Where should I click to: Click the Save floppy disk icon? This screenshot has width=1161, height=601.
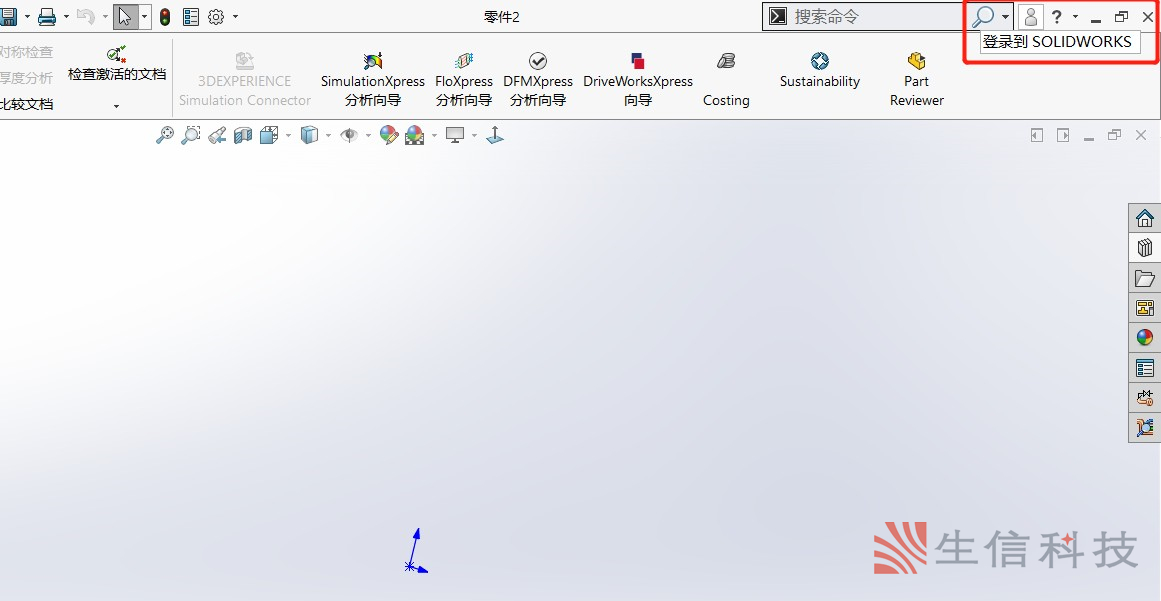tap(9, 16)
